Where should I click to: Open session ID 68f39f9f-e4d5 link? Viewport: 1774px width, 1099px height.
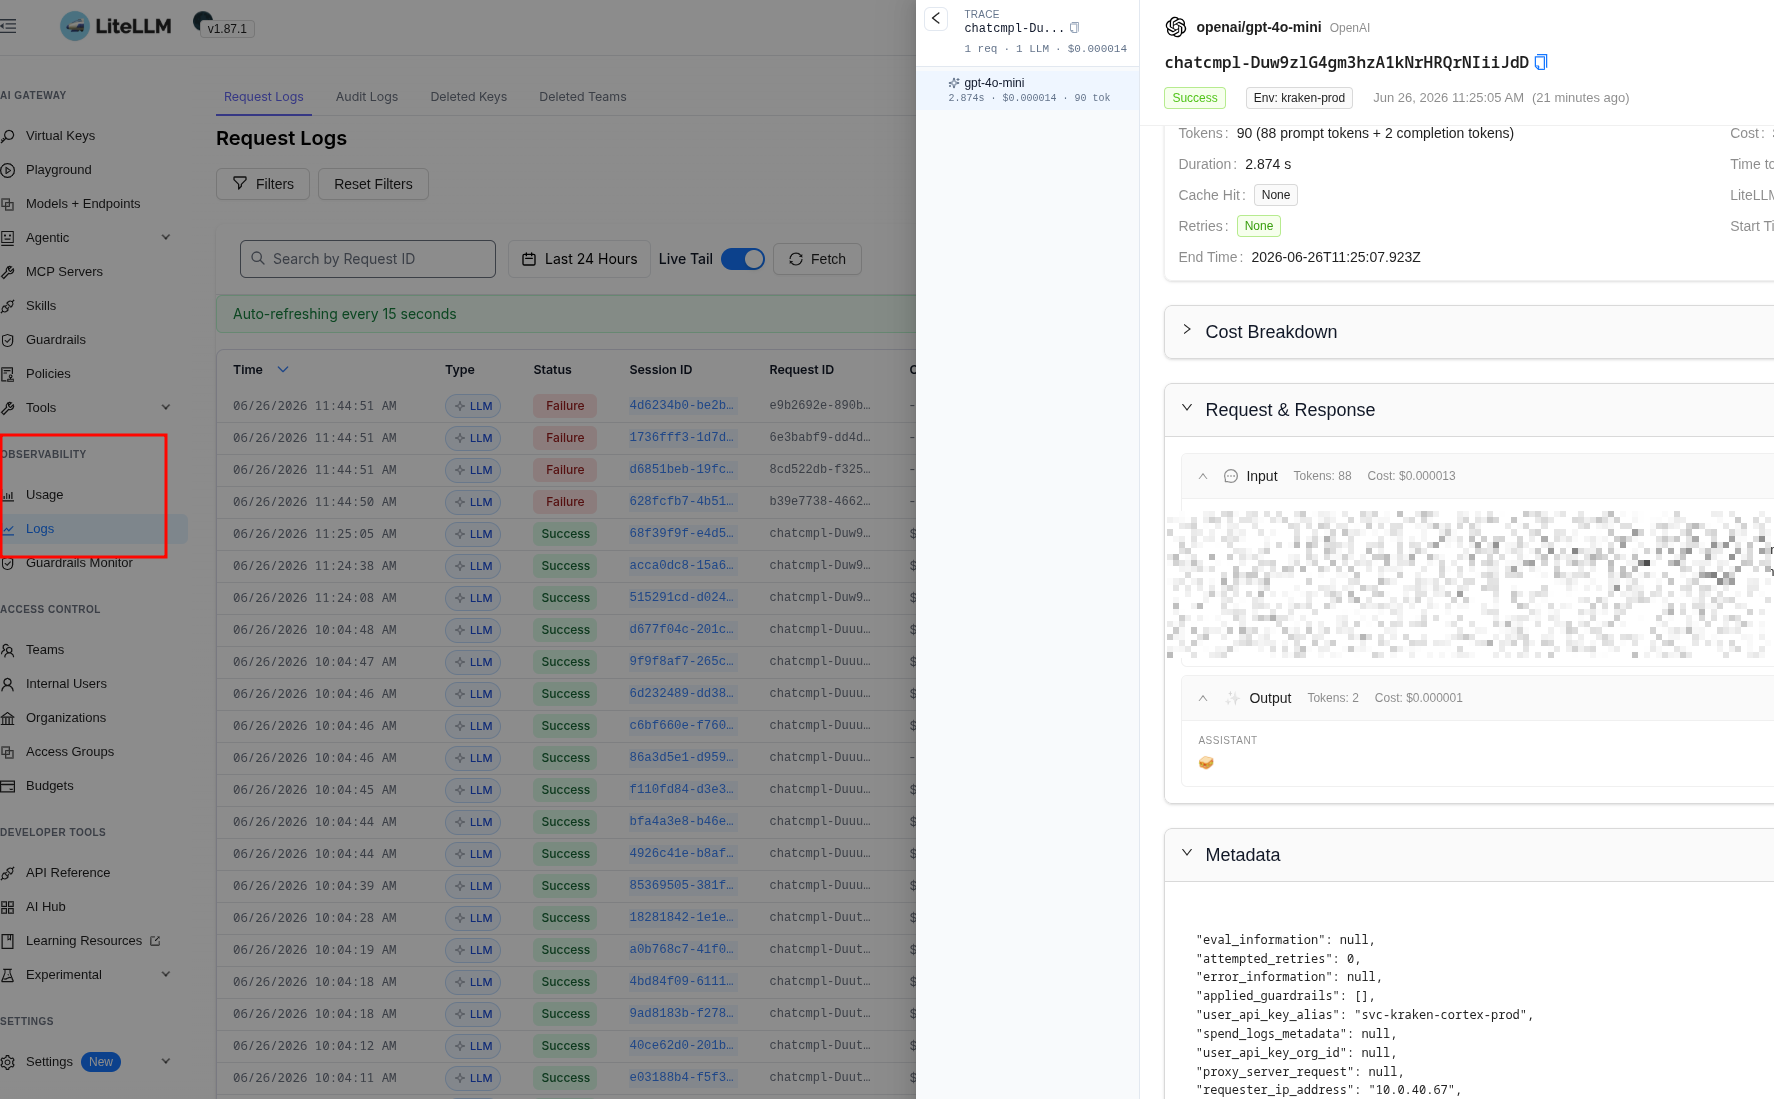click(682, 534)
